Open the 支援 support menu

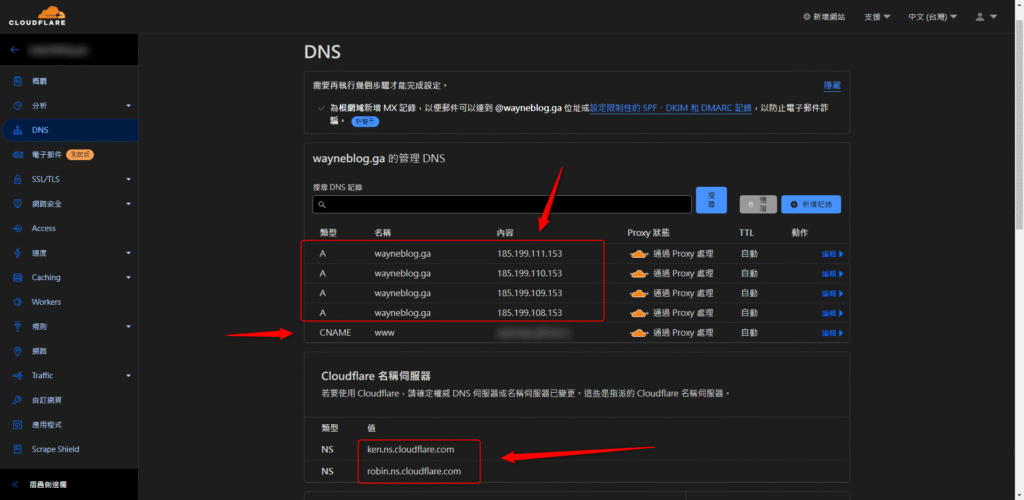tap(877, 17)
